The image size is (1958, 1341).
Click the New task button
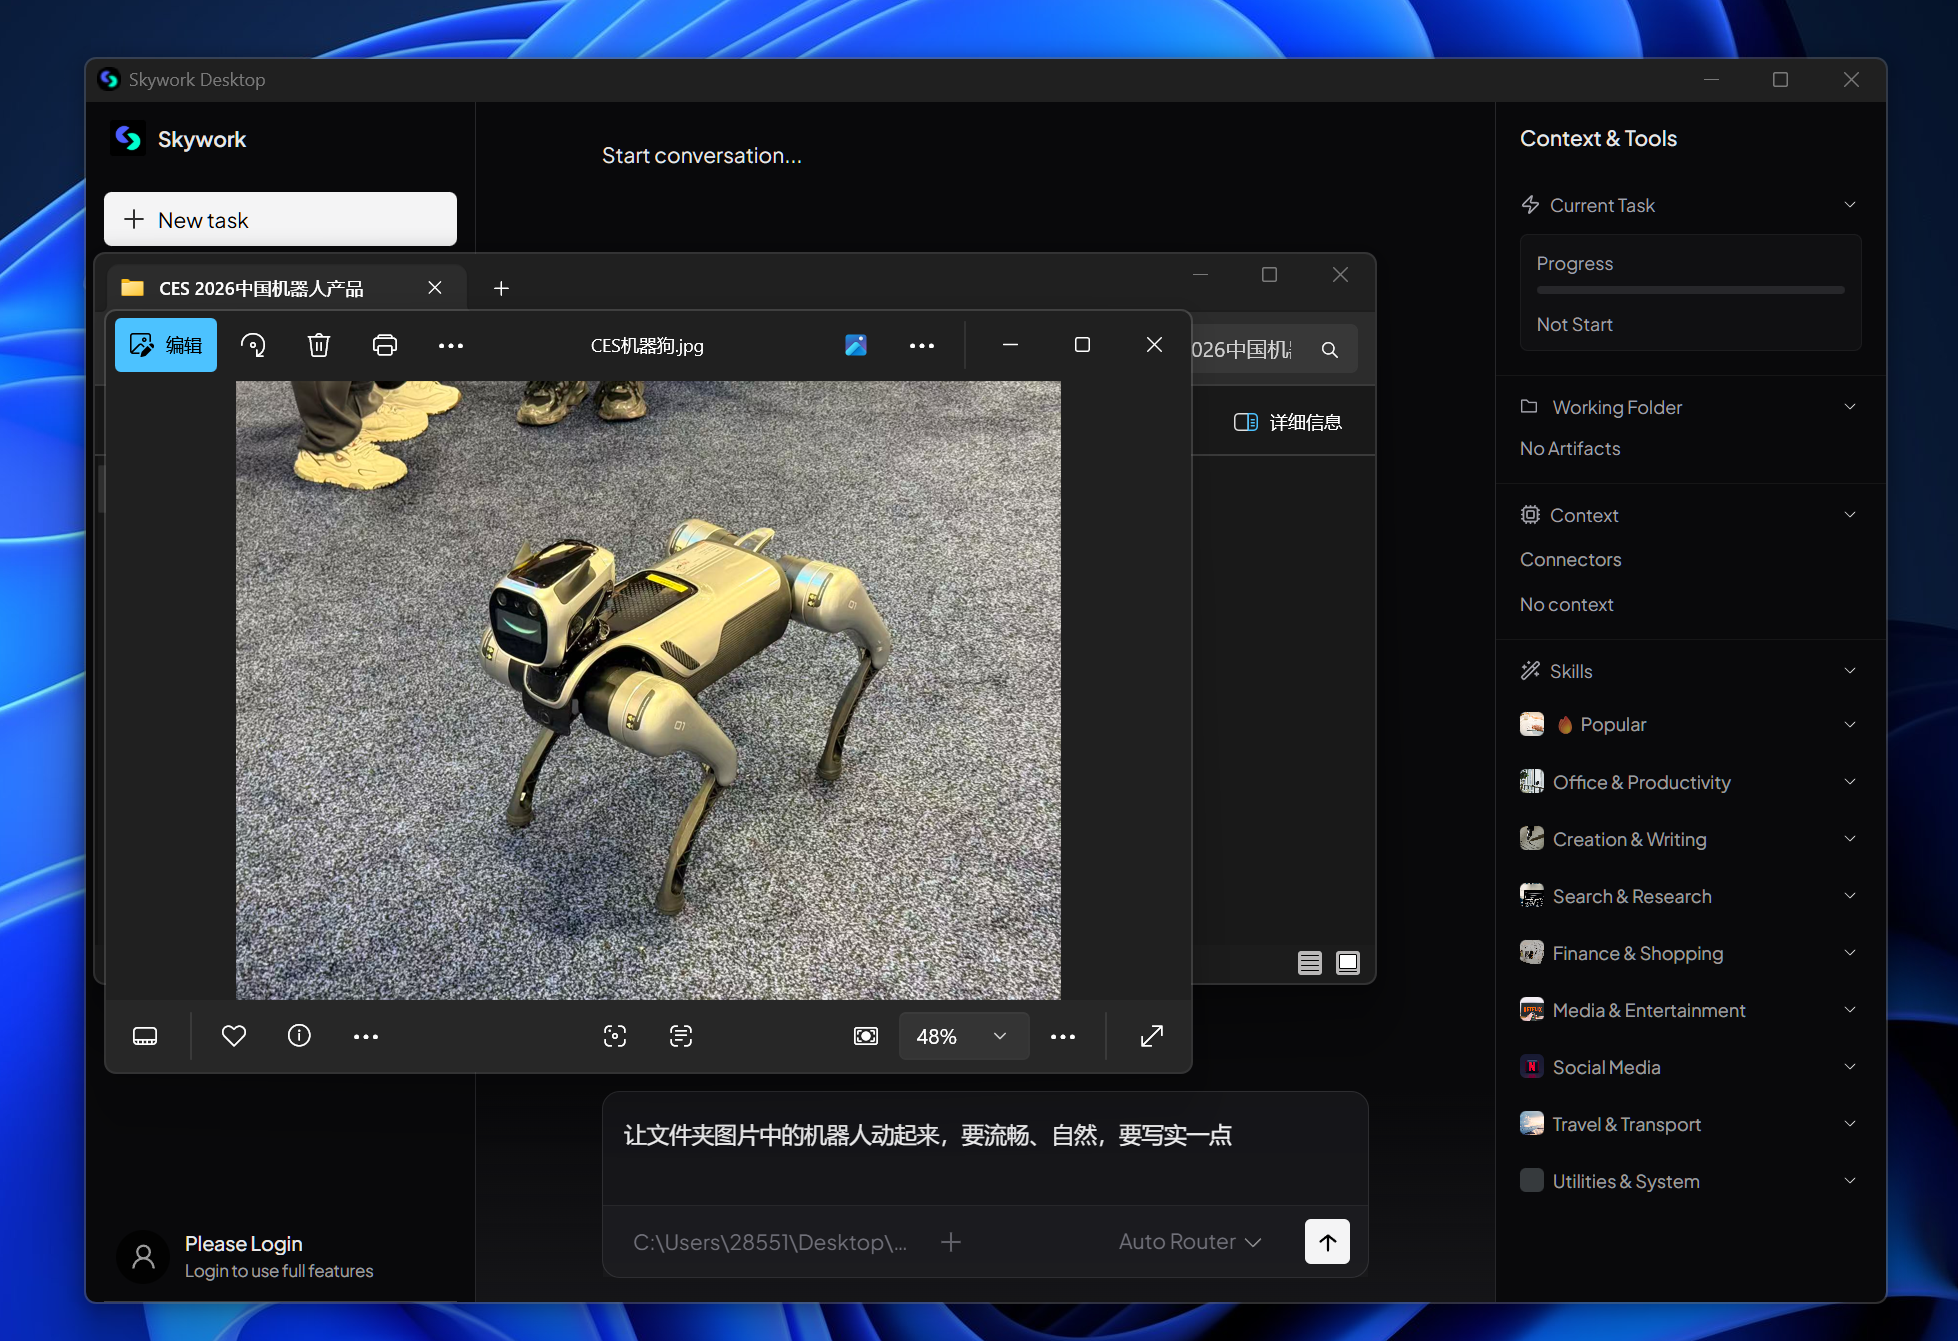pyautogui.click(x=280, y=220)
